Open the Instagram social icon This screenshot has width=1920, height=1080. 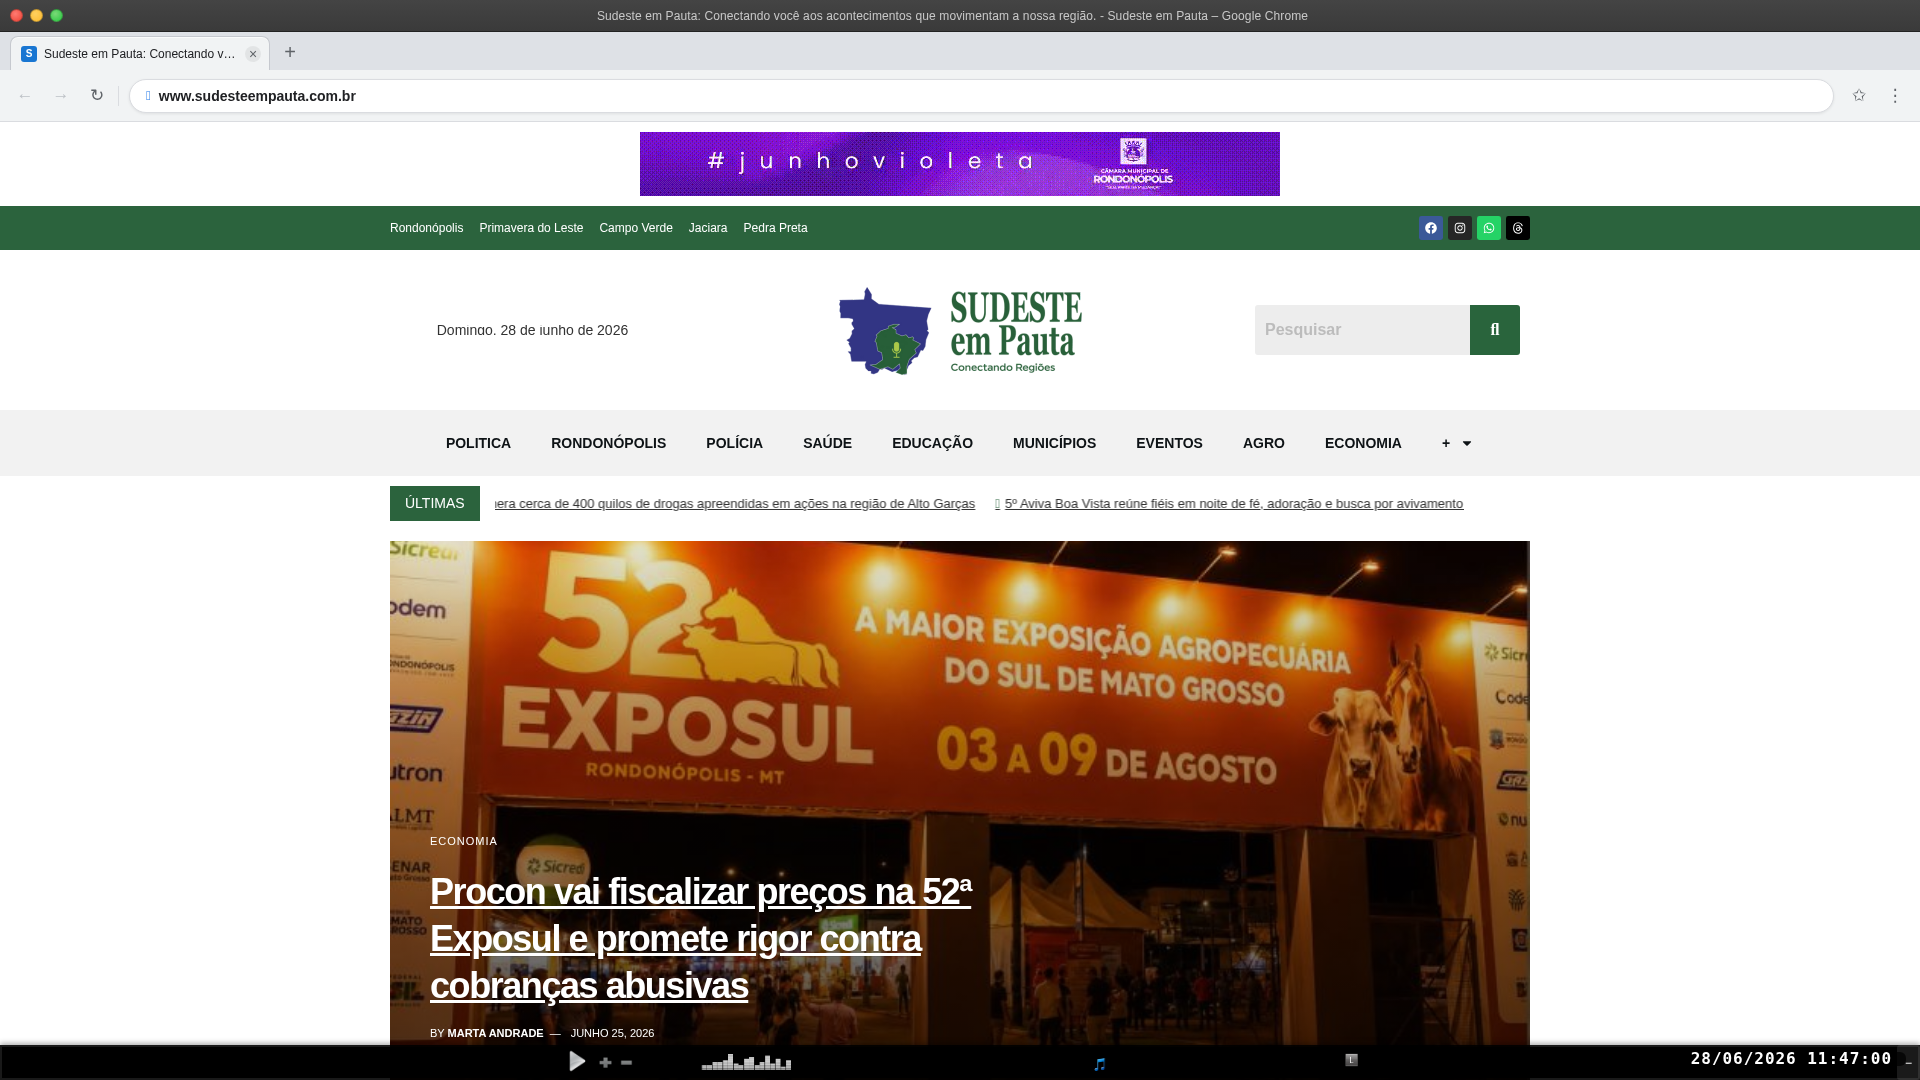1460,228
